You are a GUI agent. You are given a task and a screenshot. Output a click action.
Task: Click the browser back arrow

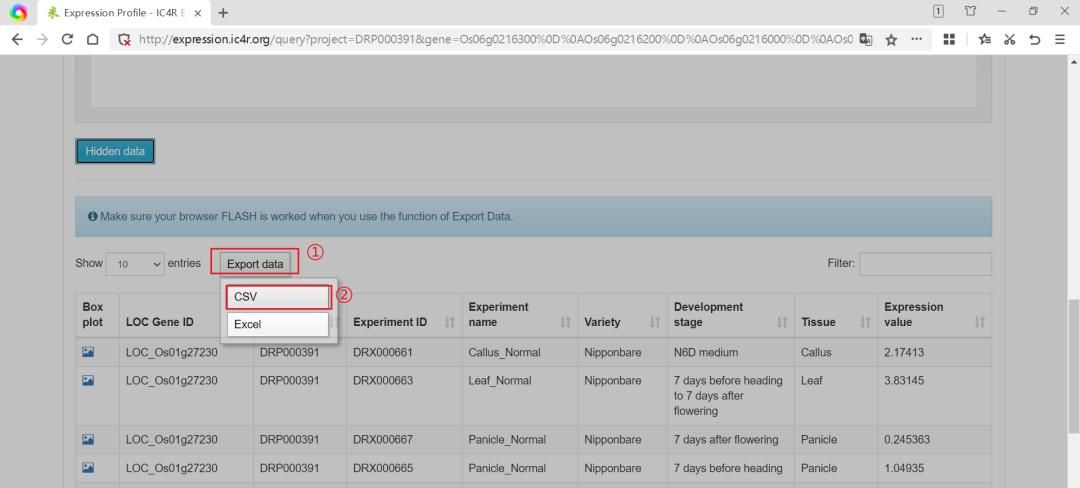click(17, 39)
